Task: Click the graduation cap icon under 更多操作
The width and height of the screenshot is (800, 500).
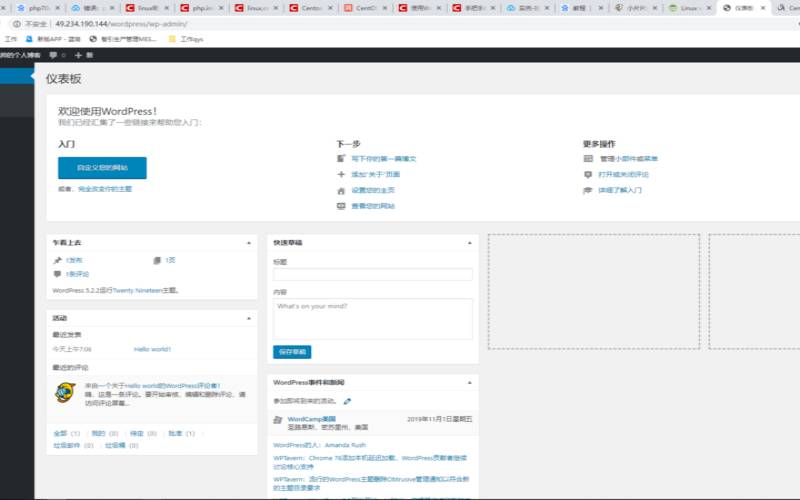Action: [588, 190]
